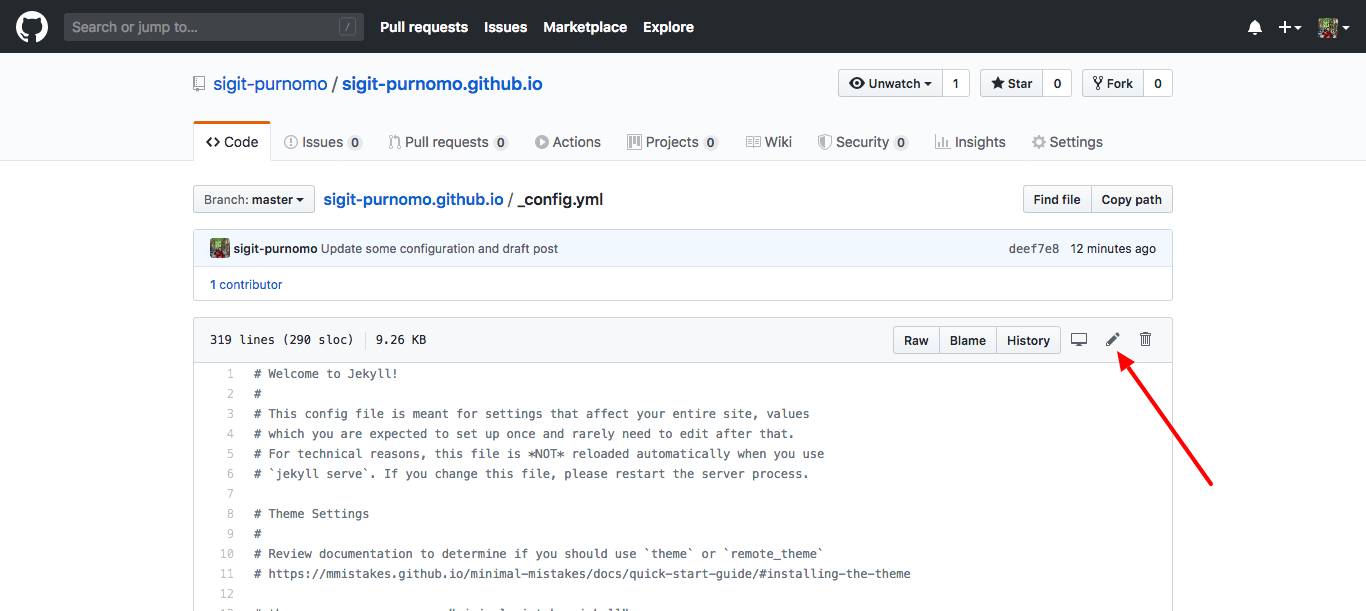
Task: Switch to the Actions tab
Action: [568, 142]
